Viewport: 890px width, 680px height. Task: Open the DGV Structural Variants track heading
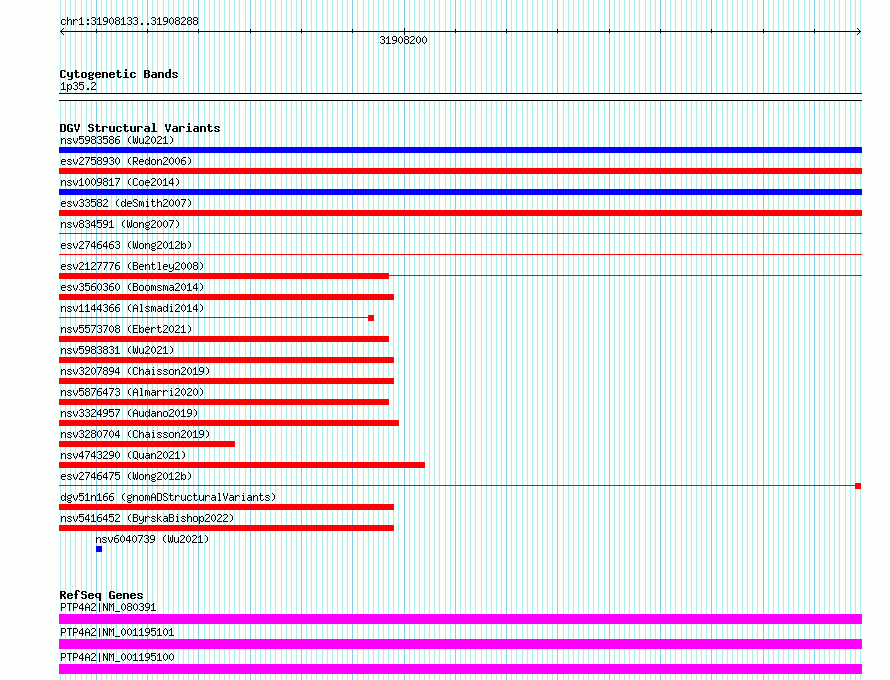coord(140,128)
